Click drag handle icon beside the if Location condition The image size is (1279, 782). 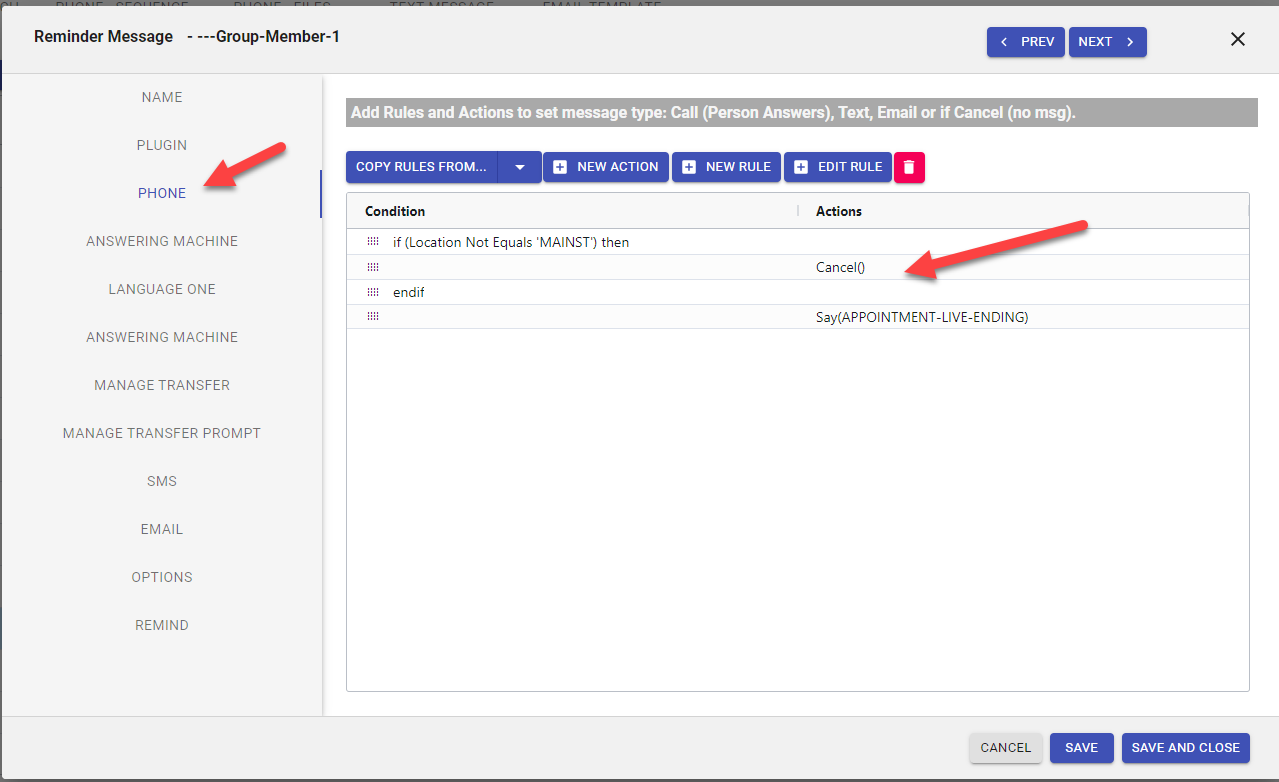point(373,242)
